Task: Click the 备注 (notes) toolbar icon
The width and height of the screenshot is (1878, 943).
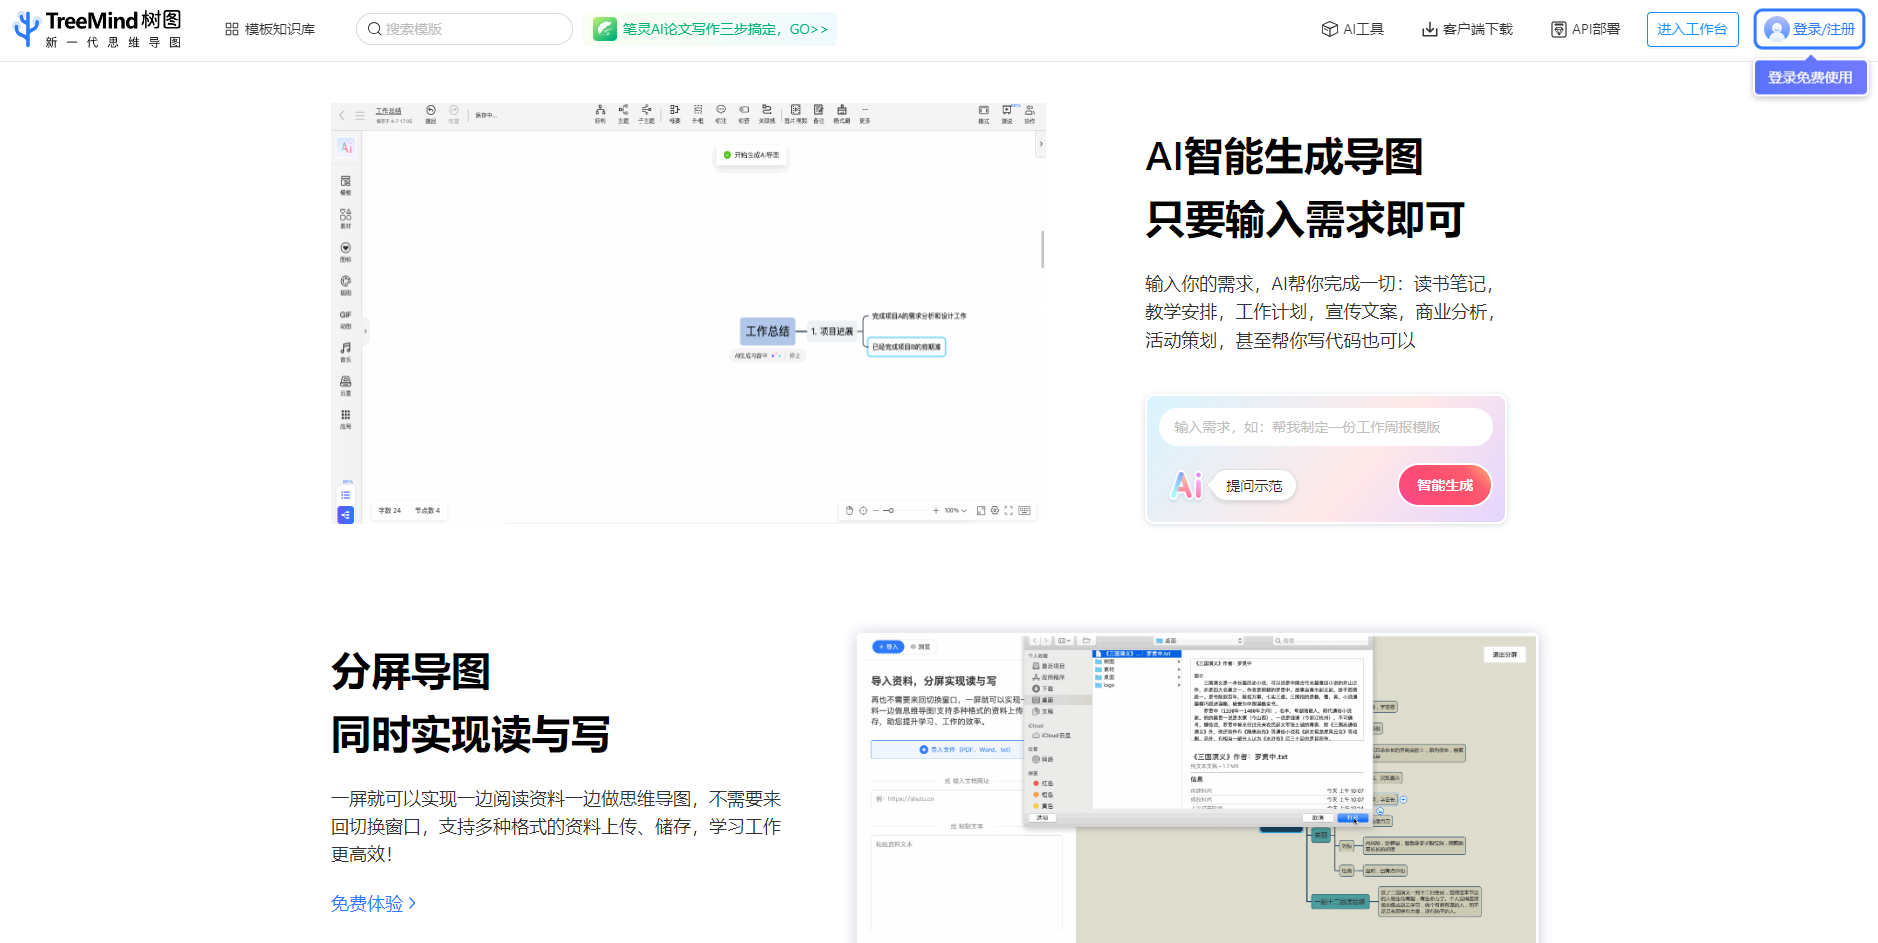Action: 819,112
